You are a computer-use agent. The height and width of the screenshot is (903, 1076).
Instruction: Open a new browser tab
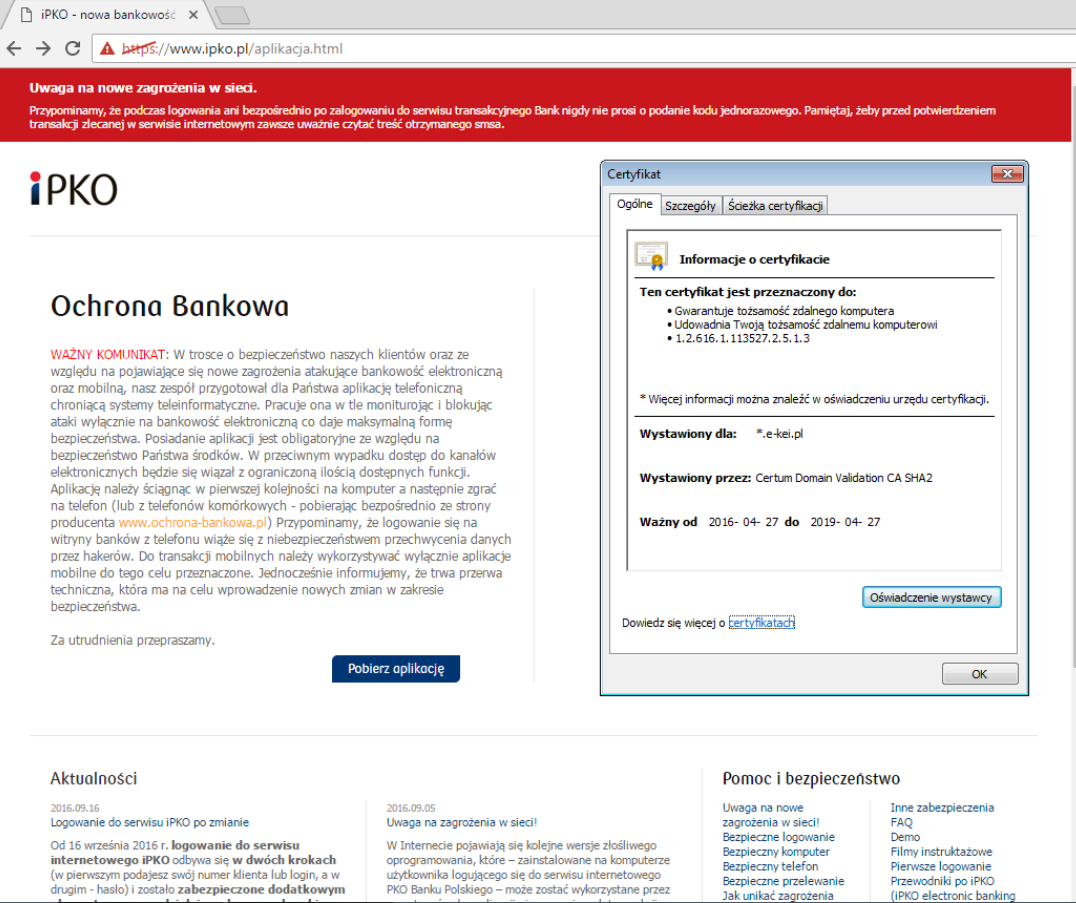coord(232,15)
